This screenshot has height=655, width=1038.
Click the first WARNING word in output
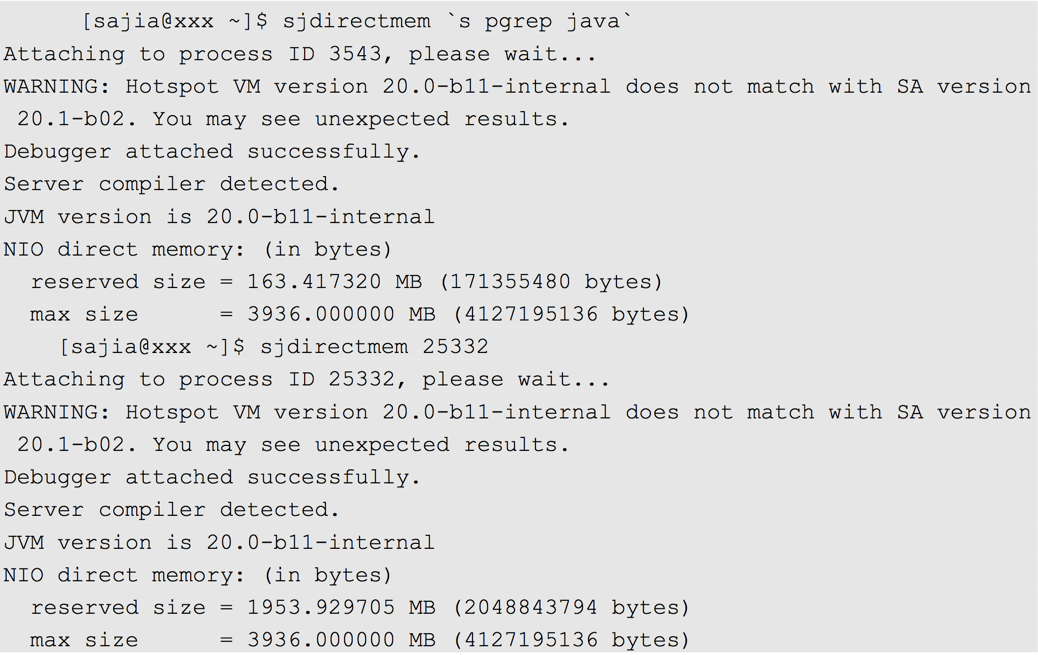pos(57,87)
